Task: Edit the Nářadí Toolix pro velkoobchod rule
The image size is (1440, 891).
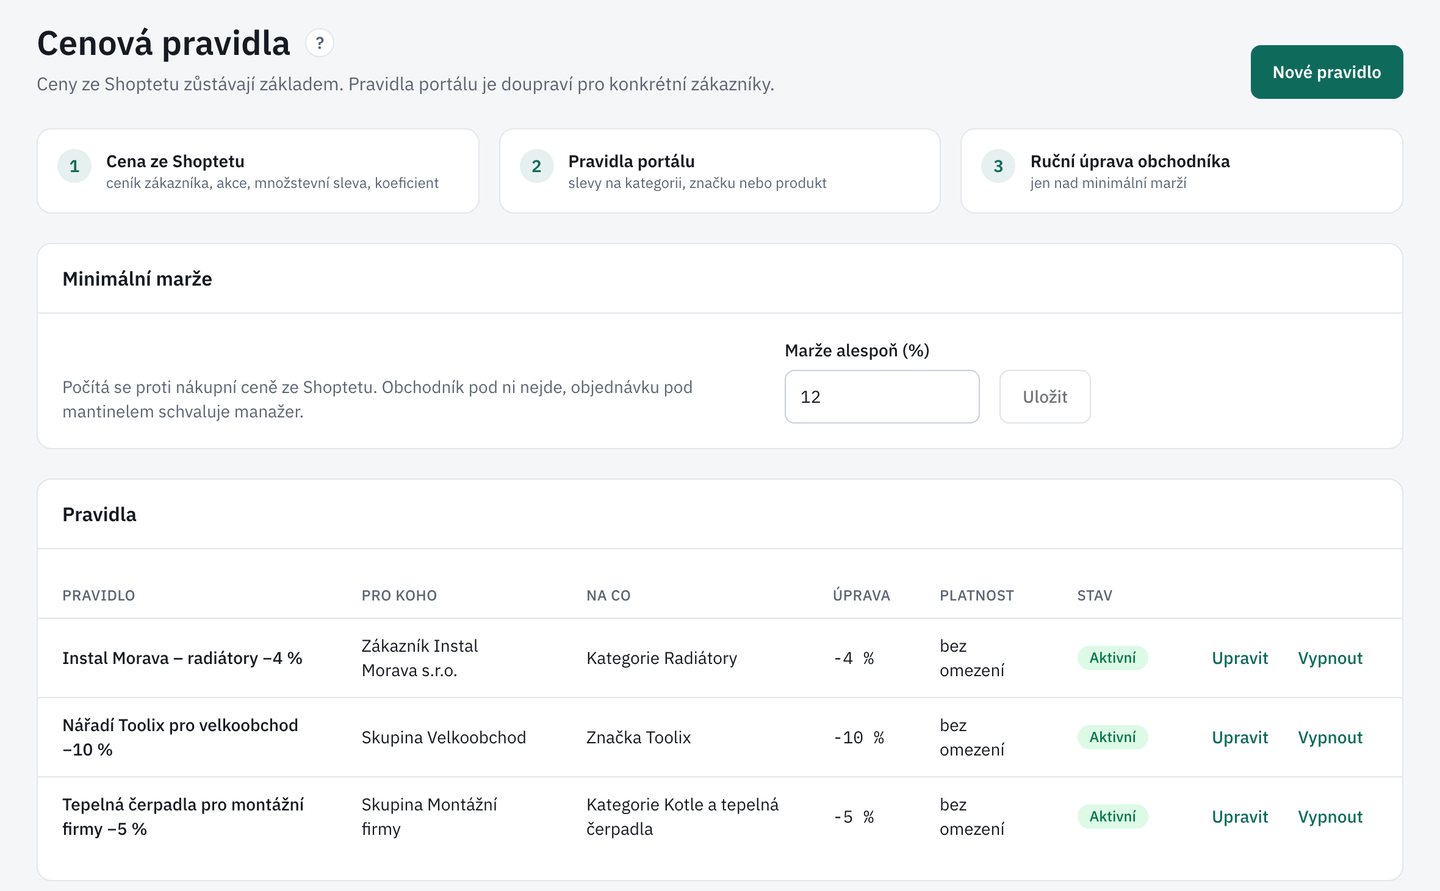Action: tap(1240, 737)
